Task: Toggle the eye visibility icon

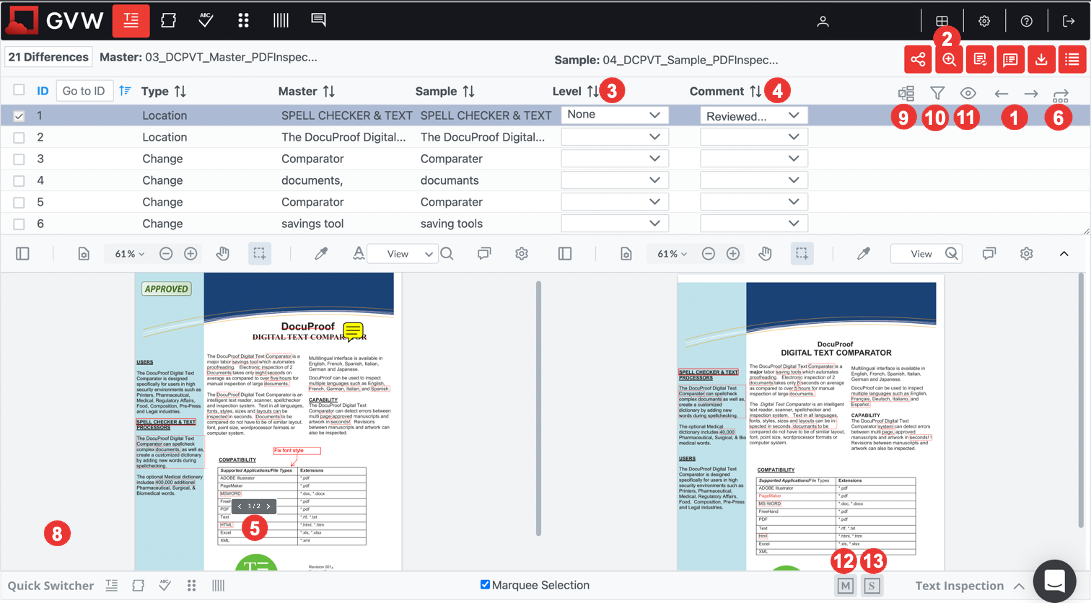Action: [967, 93]
